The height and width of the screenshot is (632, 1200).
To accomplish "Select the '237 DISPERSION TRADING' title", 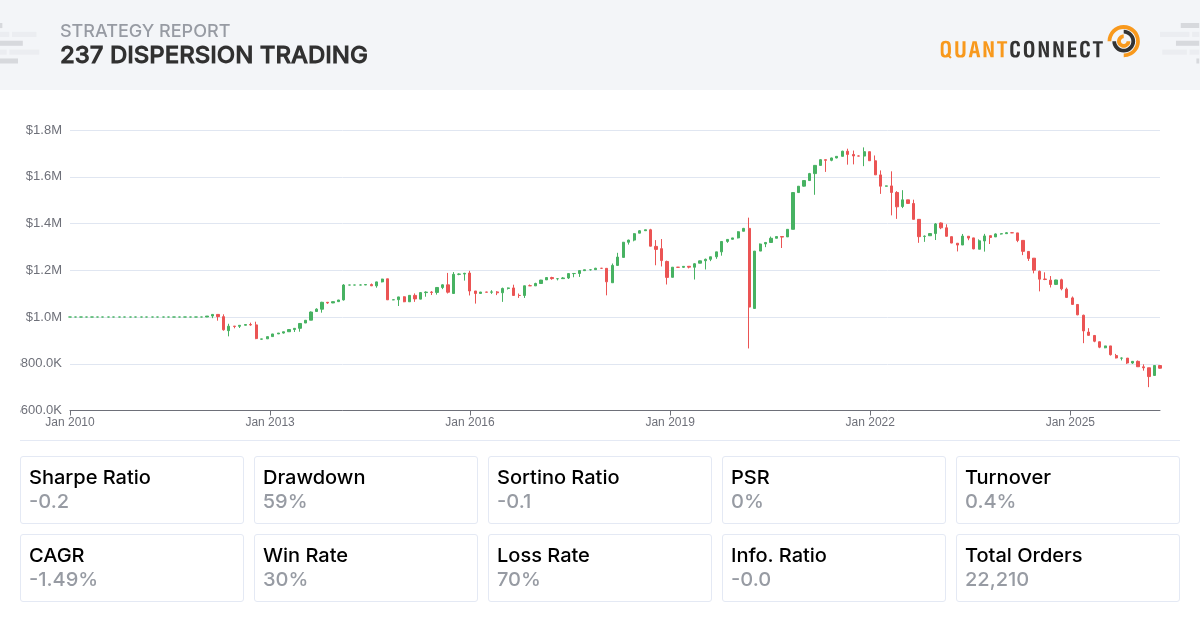I will (x=214, y=55).
